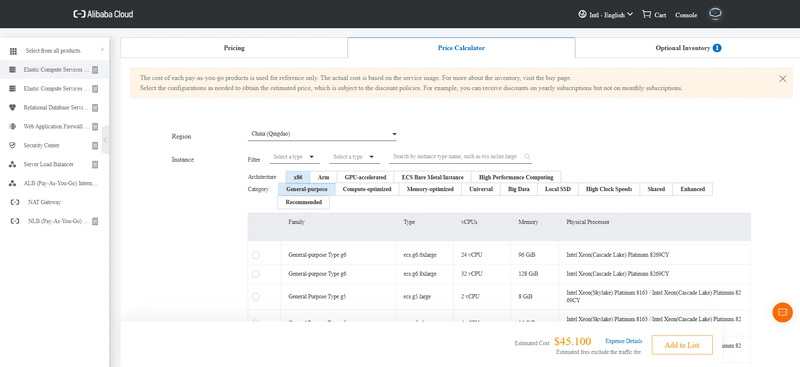Select the ecs.g5.large instance radio button
The height and width of the screenshot is (367, 800).
click(256, 297)
